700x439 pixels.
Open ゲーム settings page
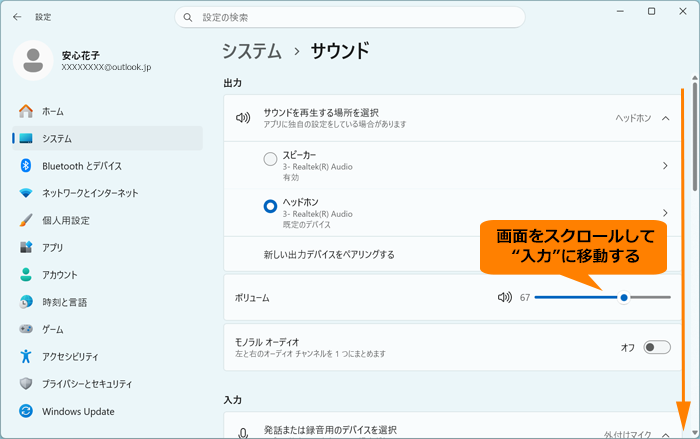coord(108,329)
